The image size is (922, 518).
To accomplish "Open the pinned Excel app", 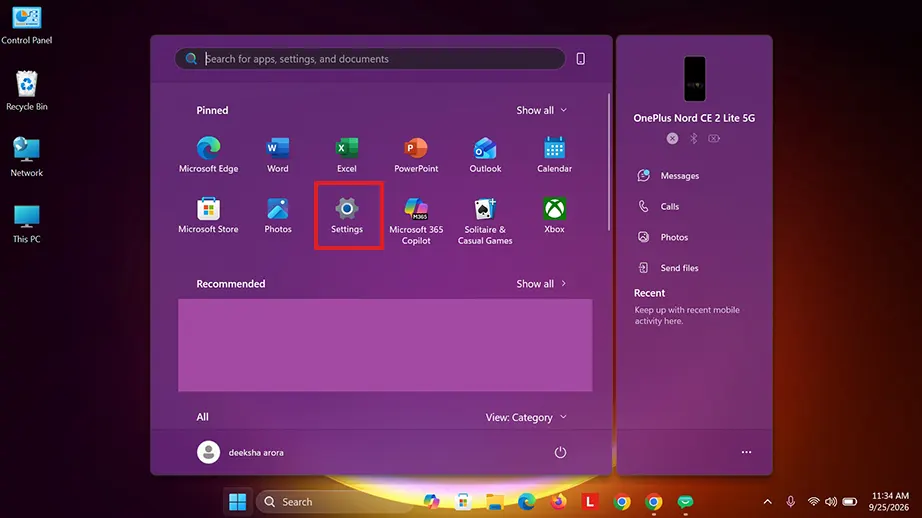I will coord(347,155).
